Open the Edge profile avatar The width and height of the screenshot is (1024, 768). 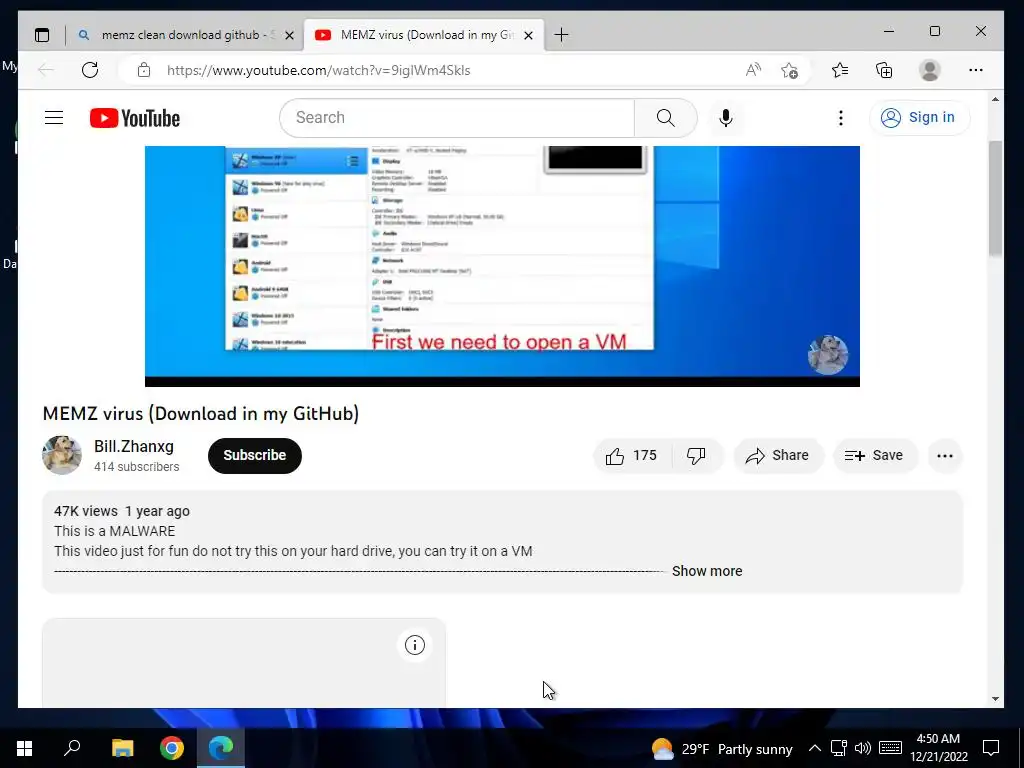click(x=929, y=70)
